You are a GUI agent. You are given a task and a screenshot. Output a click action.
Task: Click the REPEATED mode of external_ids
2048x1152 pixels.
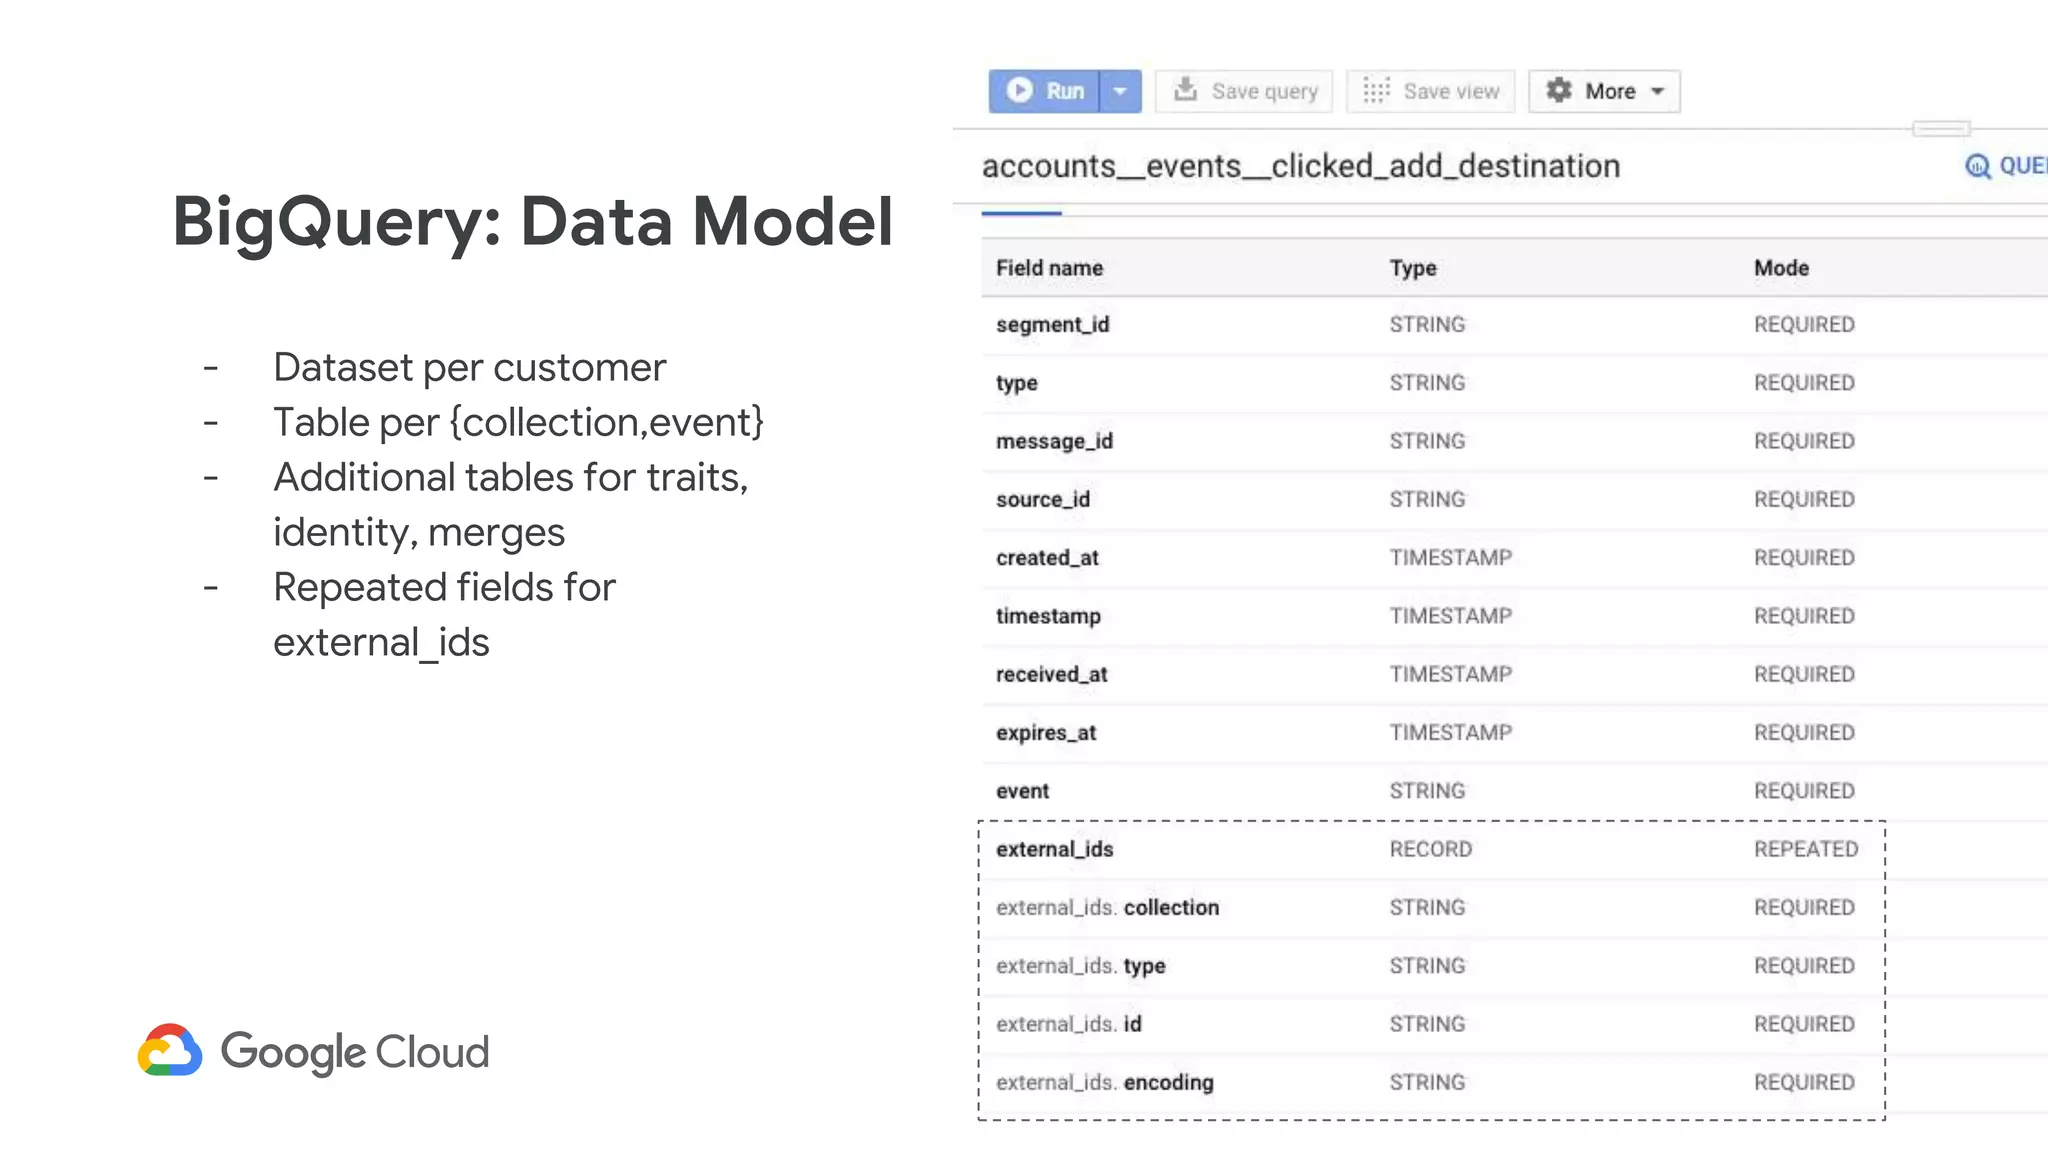pos(1805,849)
